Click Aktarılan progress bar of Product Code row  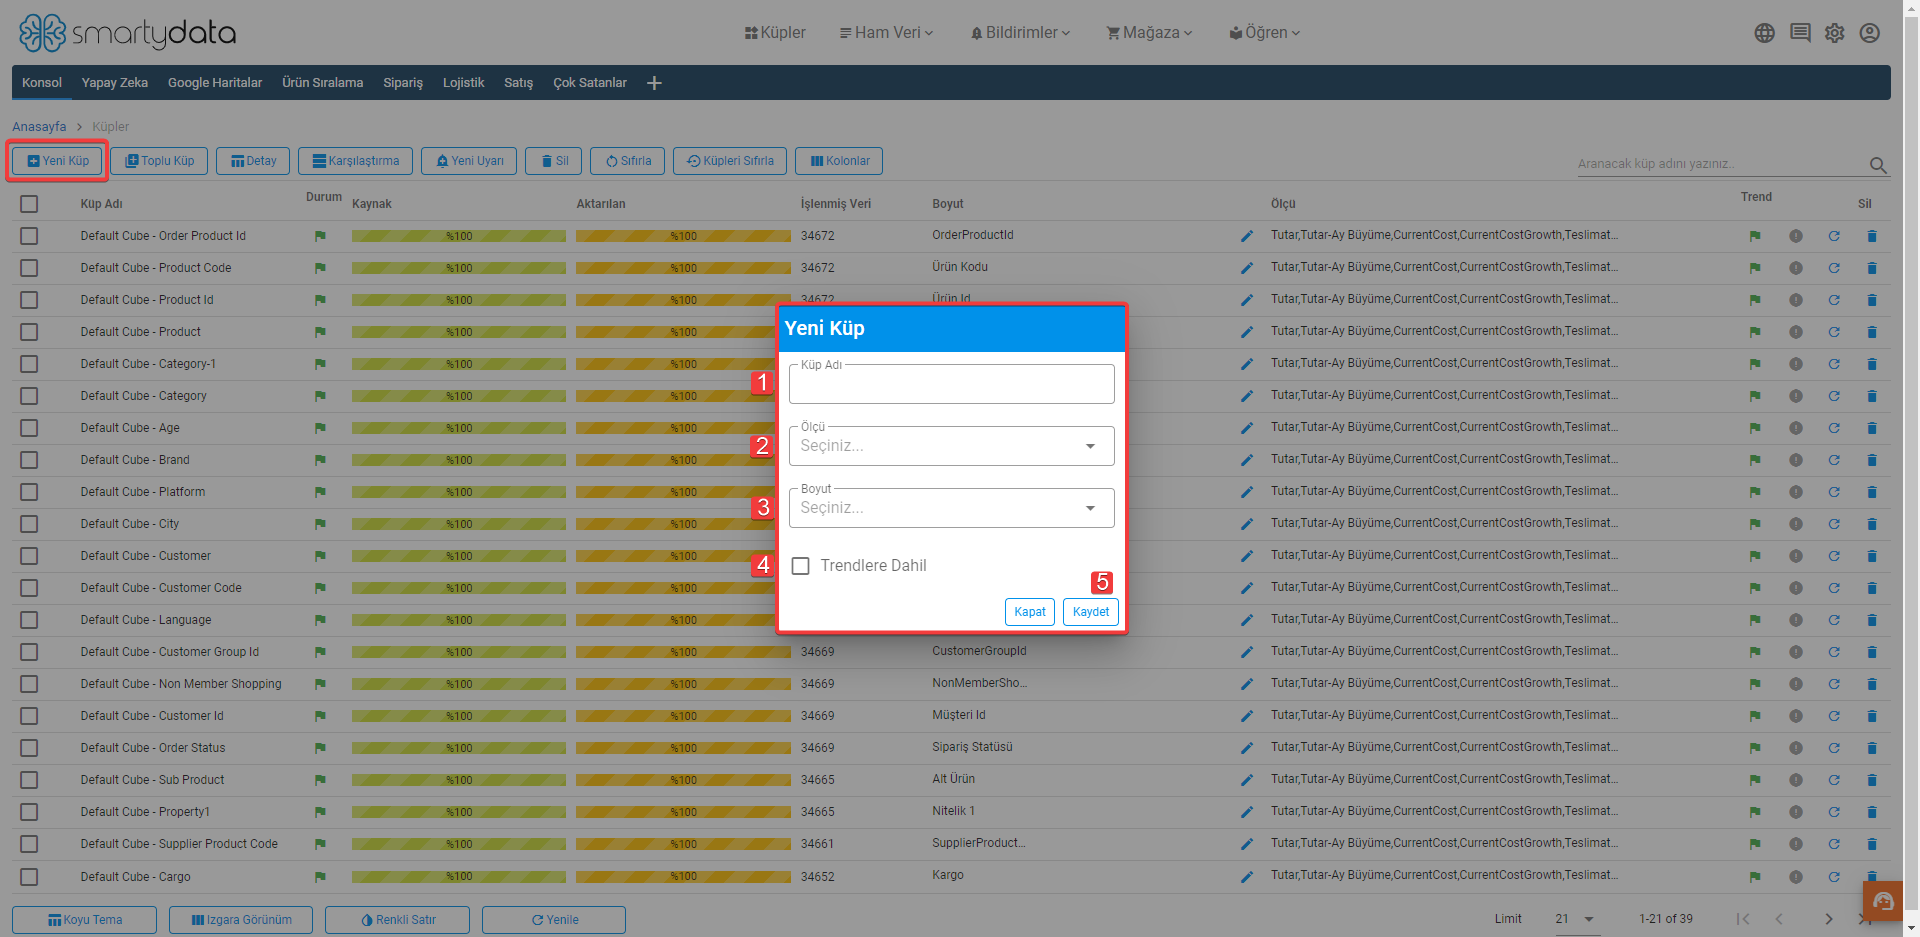(683, 268)
